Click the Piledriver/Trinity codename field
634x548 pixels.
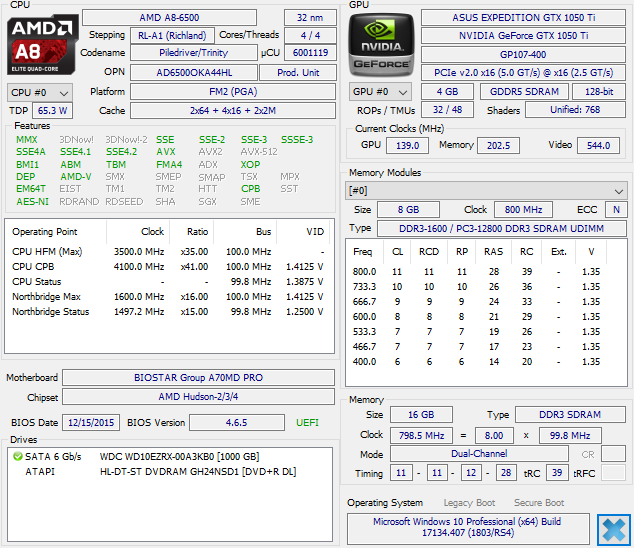click(x=194, y=53)
